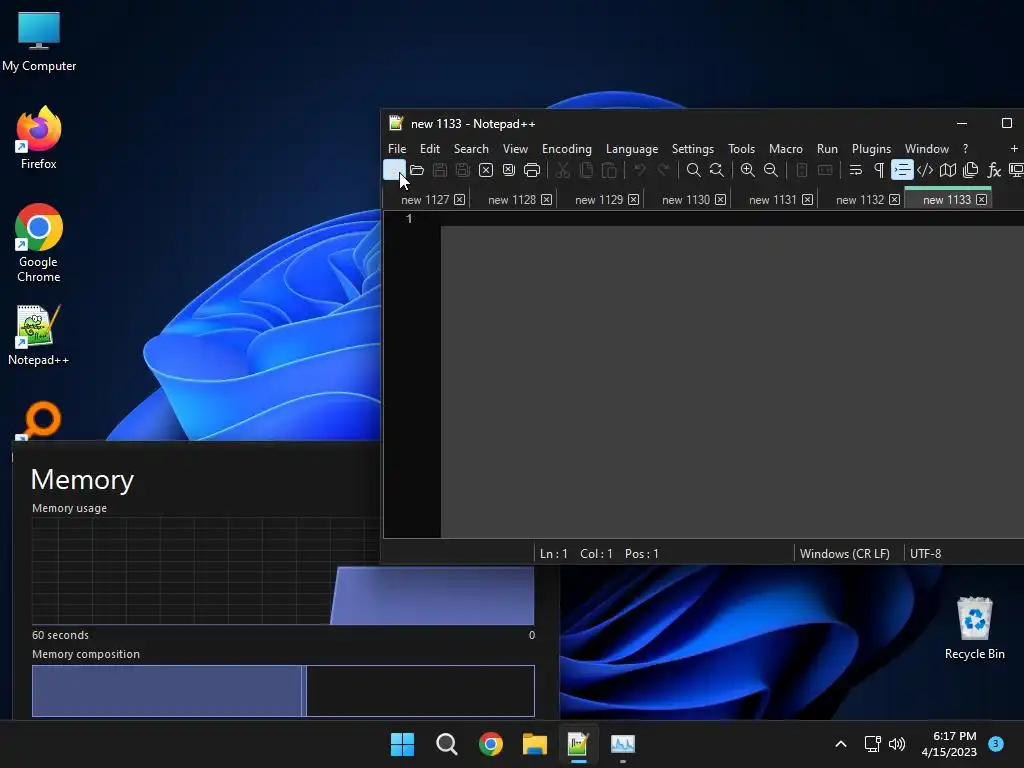Click the Synchronize Vertical Scrolling icon

[801, 170]
